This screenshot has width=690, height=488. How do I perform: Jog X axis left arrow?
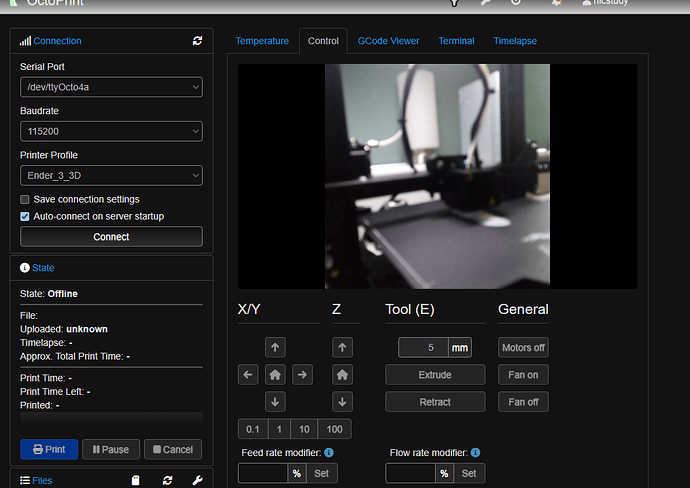click(x=248, y=375)
